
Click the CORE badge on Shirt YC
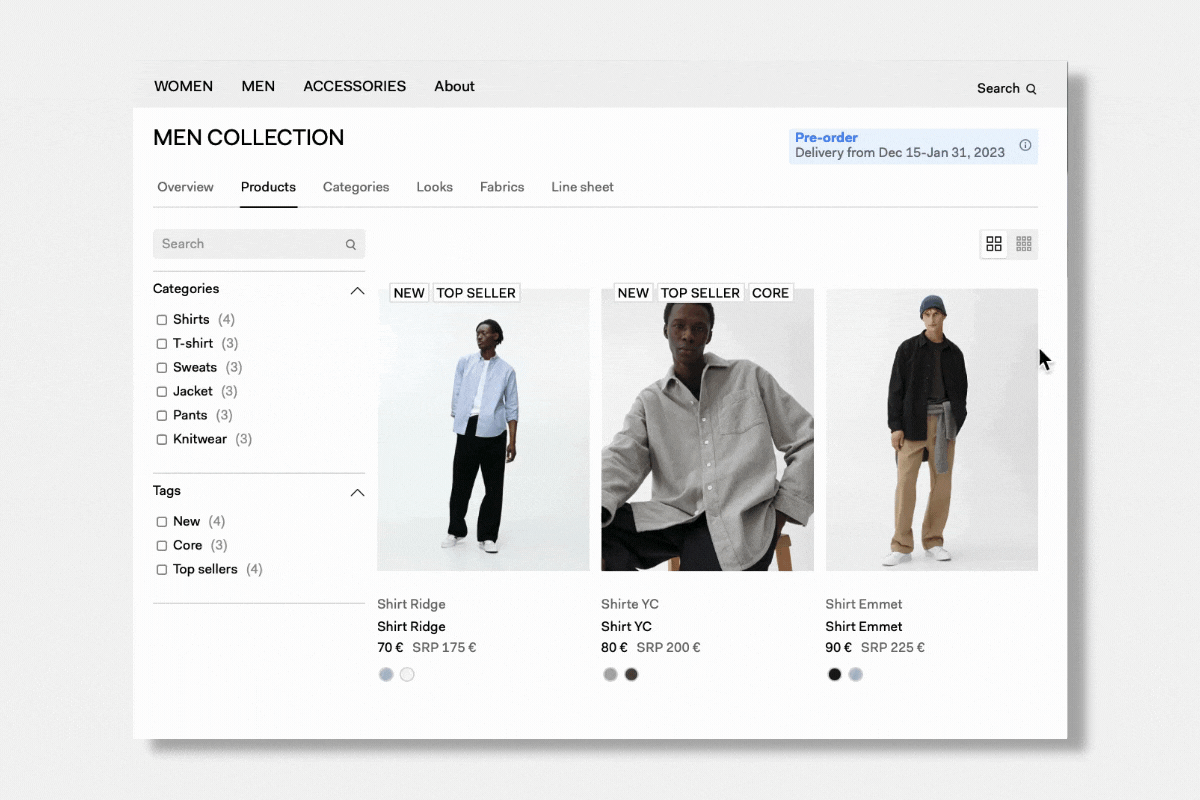[770, 293]
